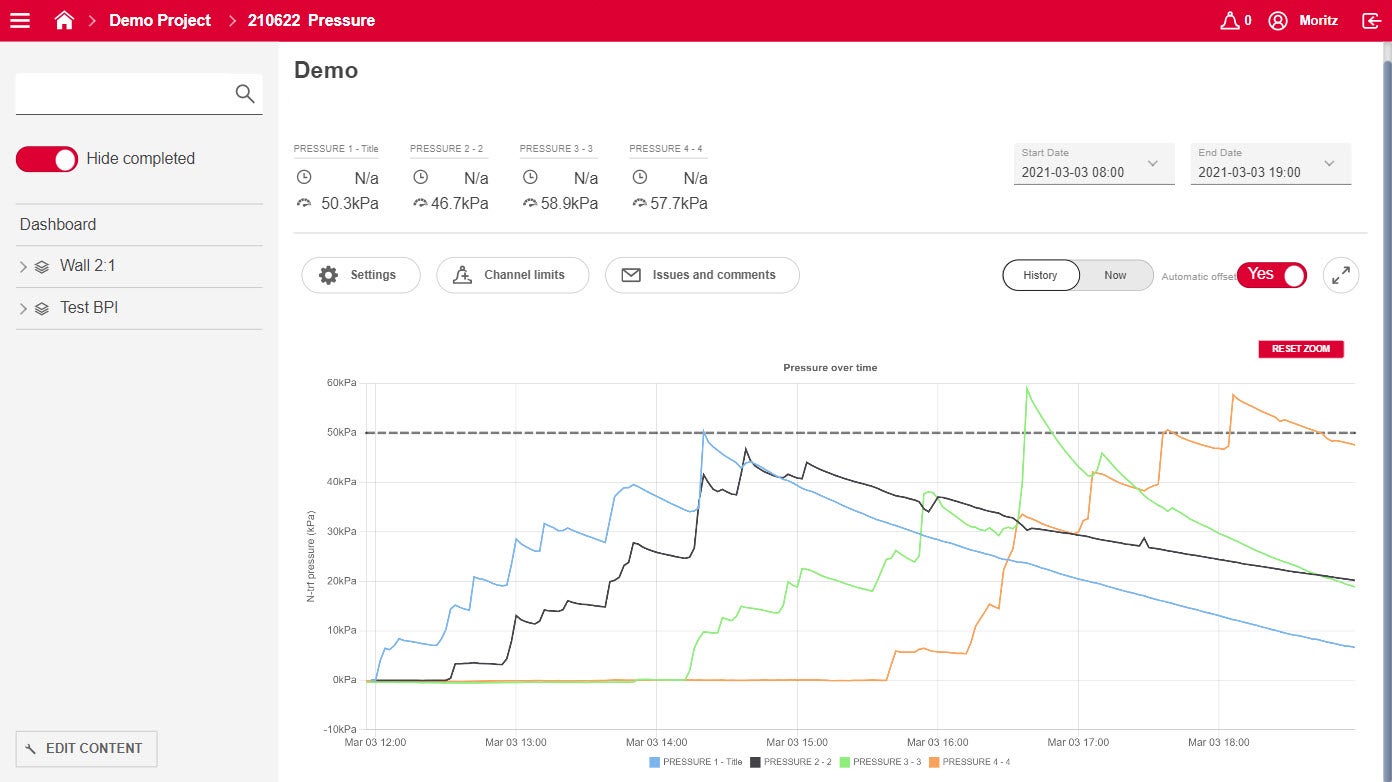The width and height of the screenshot is (1392, 782).
Task: Expand the Test BPI tree item
Action: (23, 309)
